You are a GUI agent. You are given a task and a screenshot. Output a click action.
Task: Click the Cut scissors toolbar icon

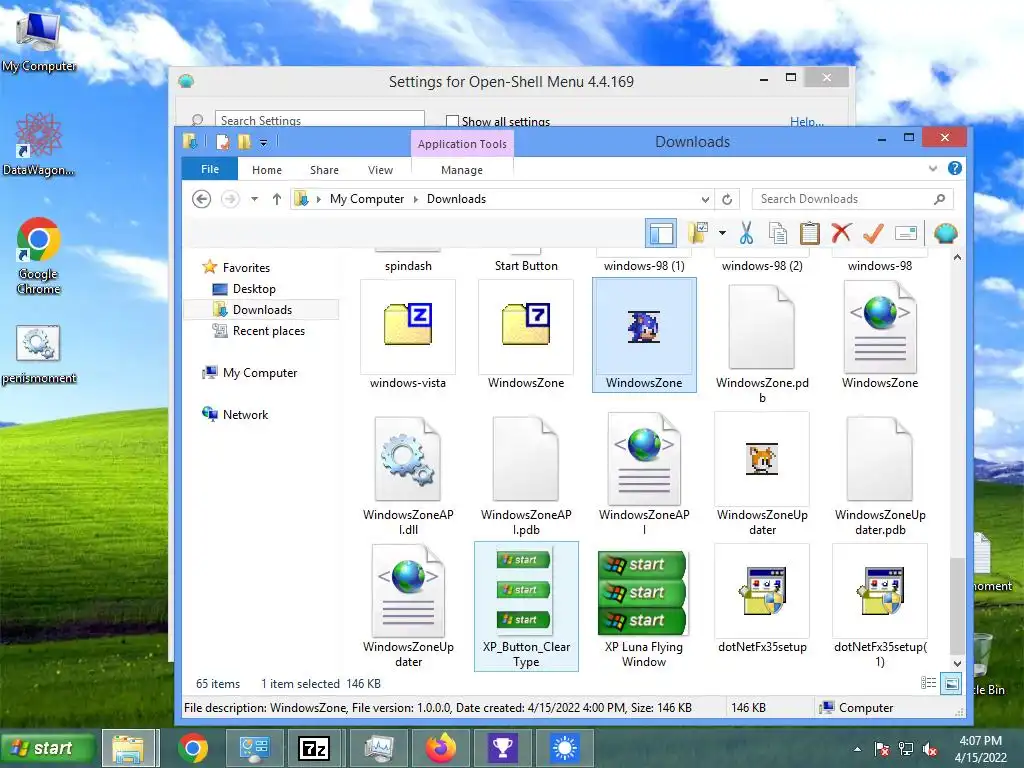click(x=746, y=233)
